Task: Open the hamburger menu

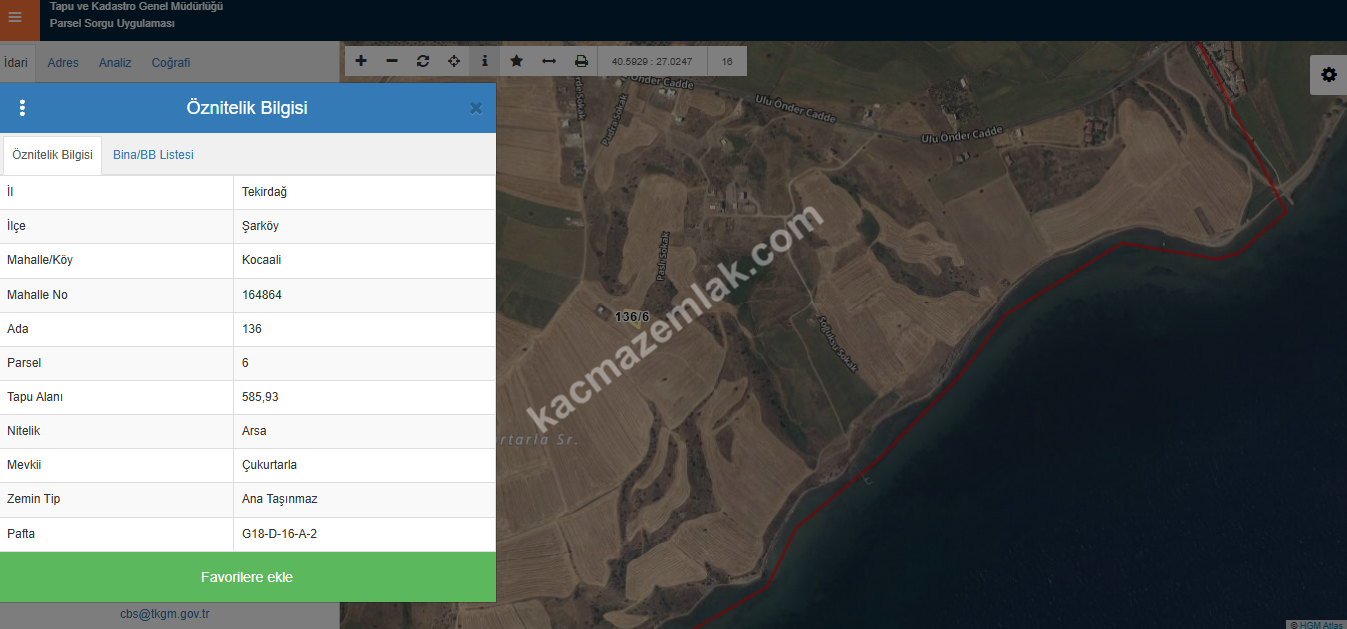Action: [x=15, y=17]
